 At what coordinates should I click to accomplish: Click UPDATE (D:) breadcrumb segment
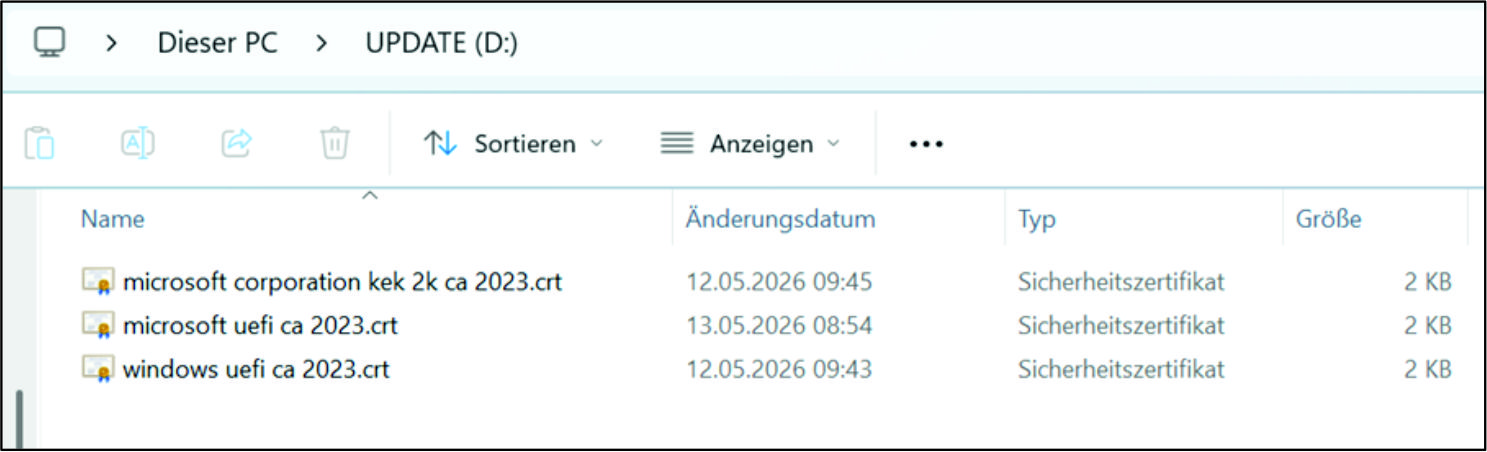pos(442,44)
